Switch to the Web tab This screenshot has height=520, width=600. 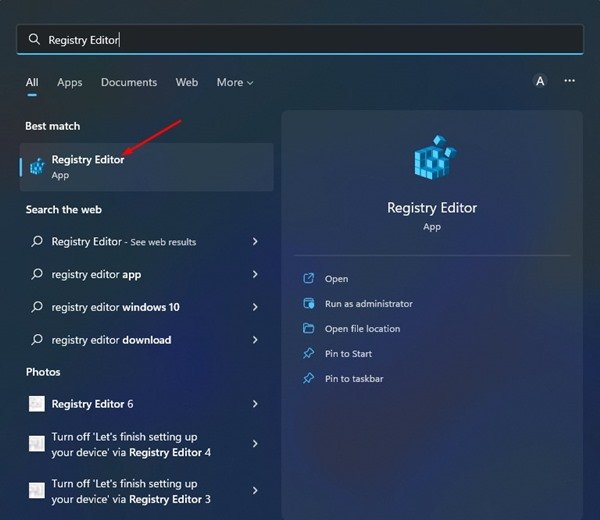coord(187,82)
